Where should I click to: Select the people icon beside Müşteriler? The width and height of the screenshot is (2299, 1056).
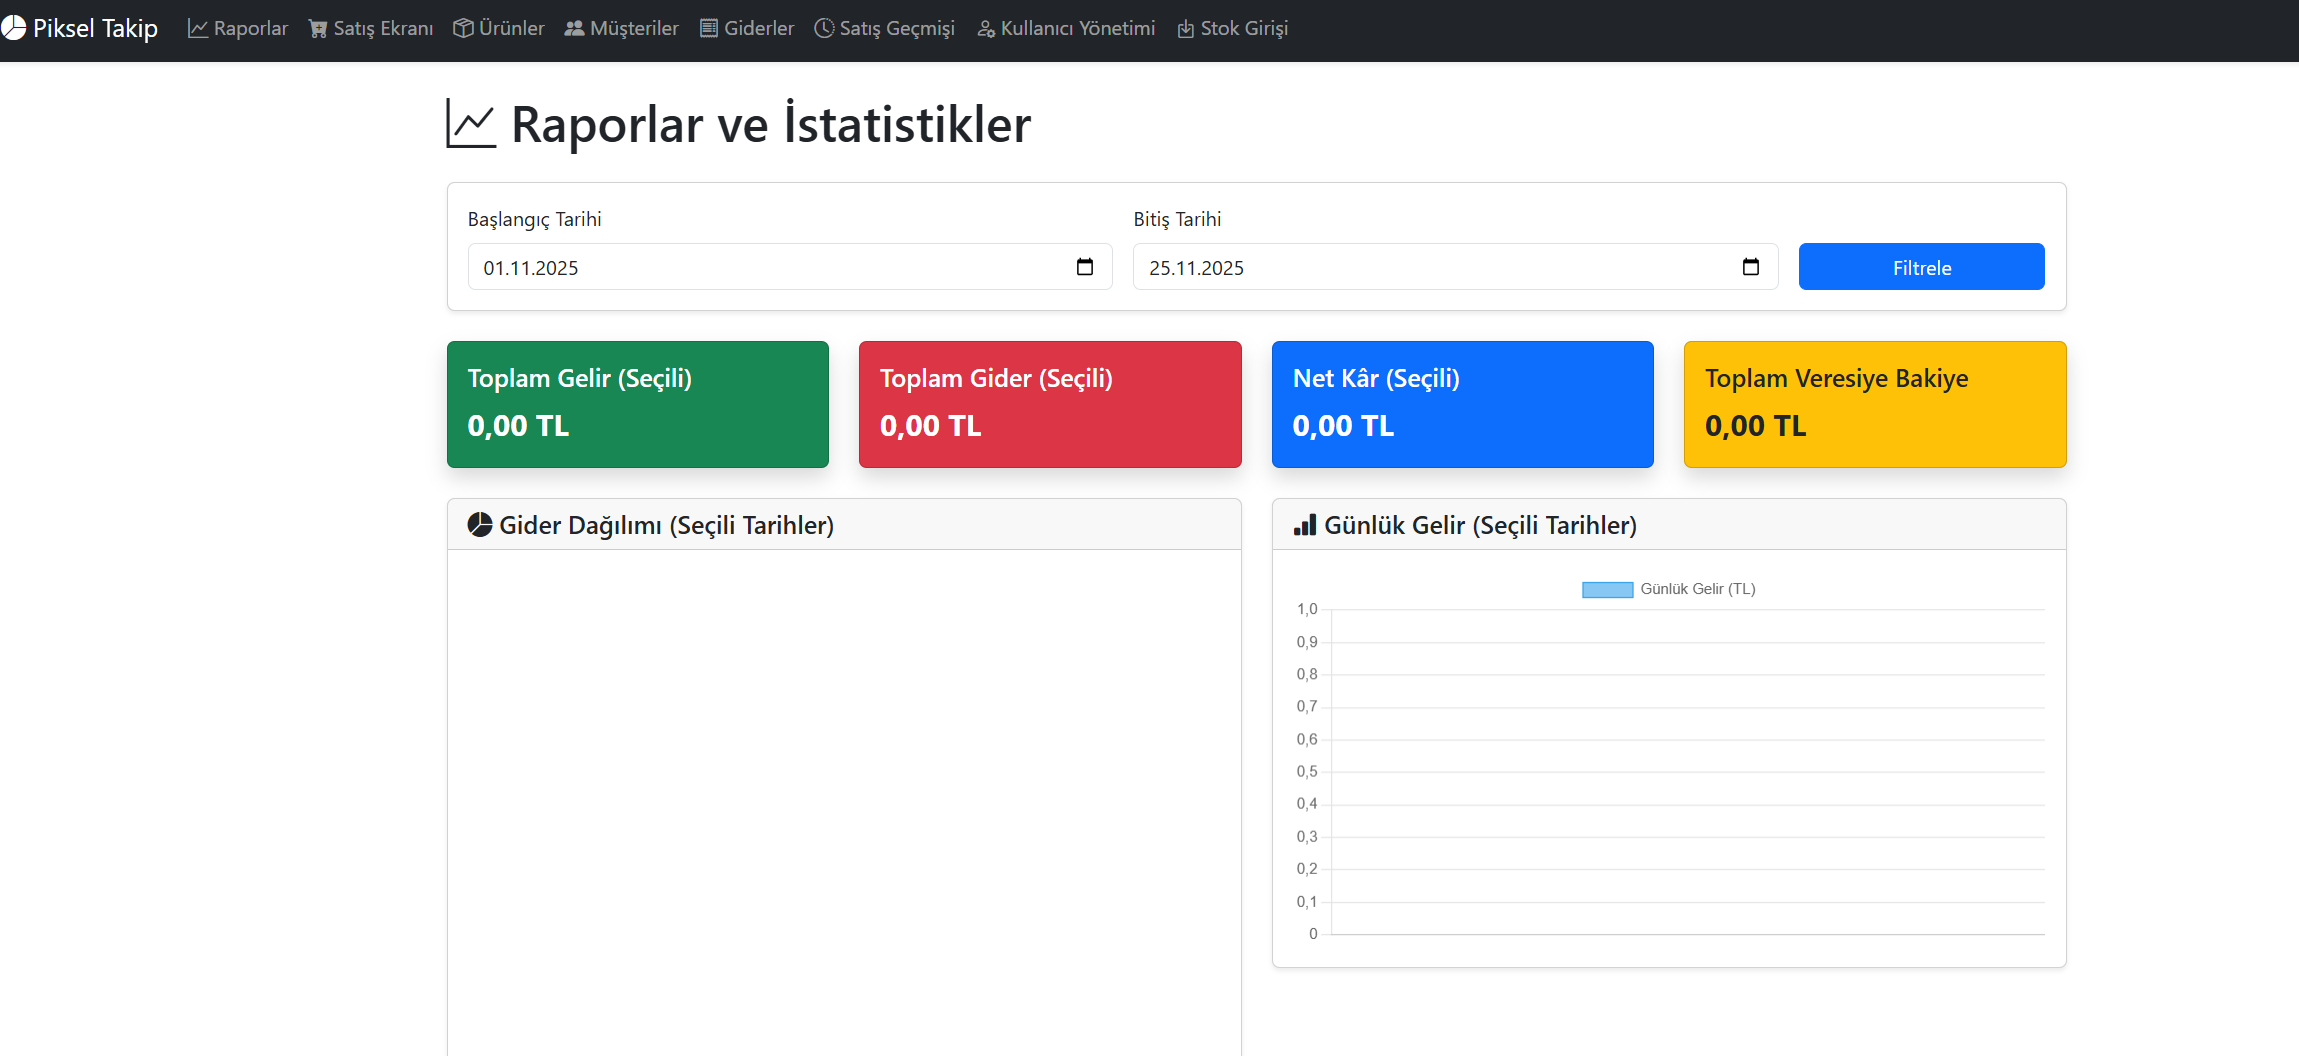click(x=575, y=28)
